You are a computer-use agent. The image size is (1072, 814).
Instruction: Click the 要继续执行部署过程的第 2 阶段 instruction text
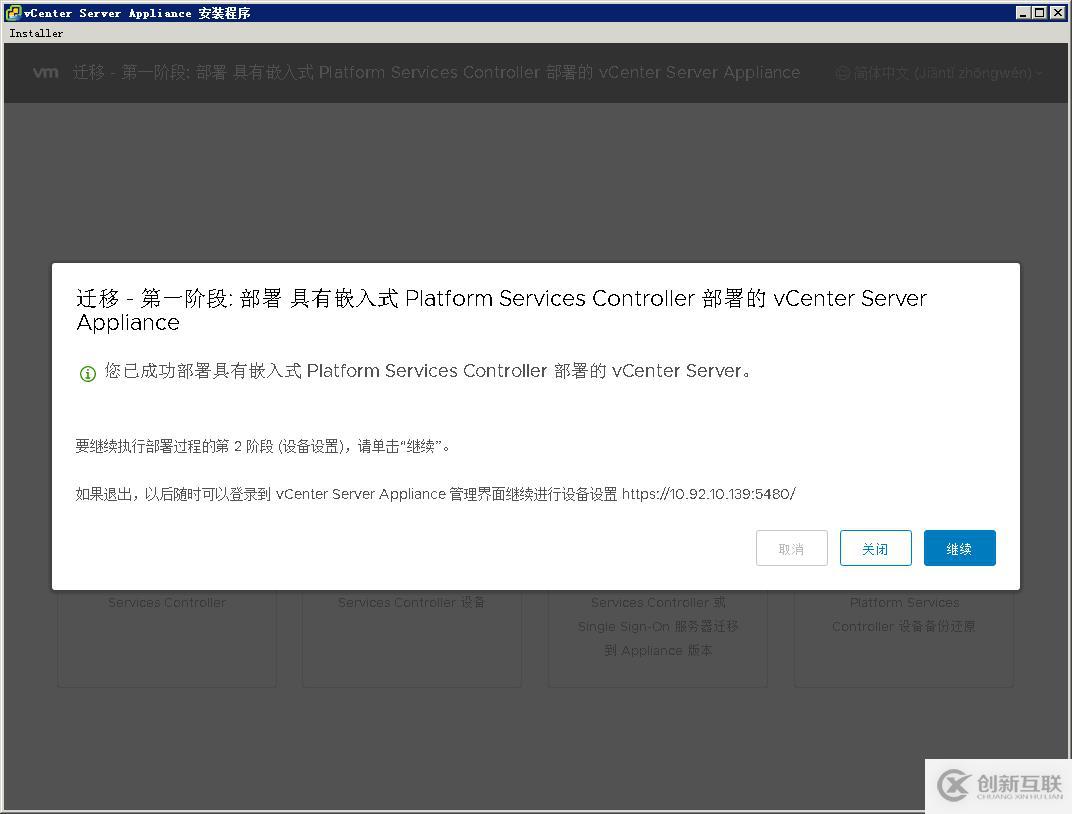coord(262,446)
